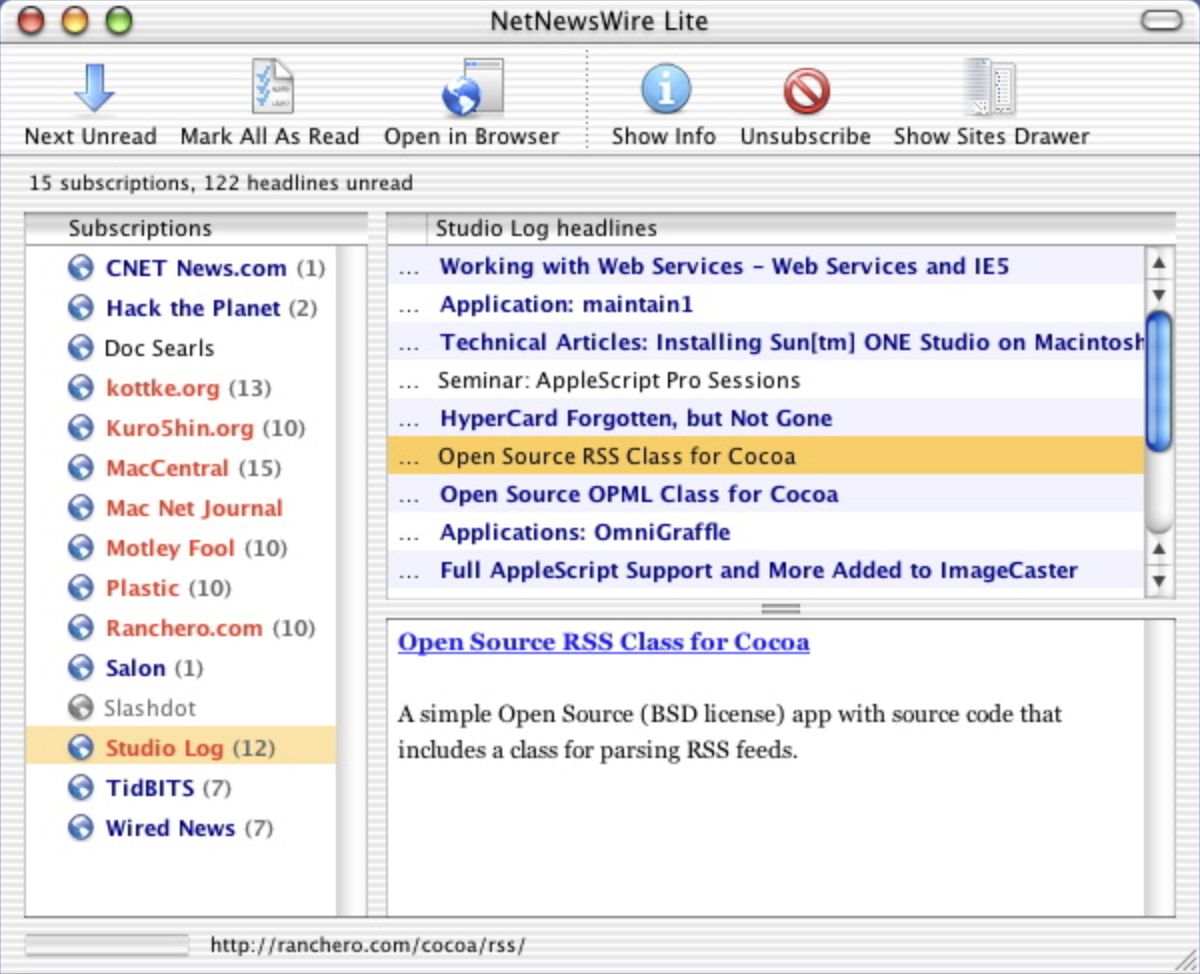Image resolution: width=1200 pixels, height=974 pixels.
Task: Click the globe icon beside Ranchero.com
Action: [x=80, y=628]
